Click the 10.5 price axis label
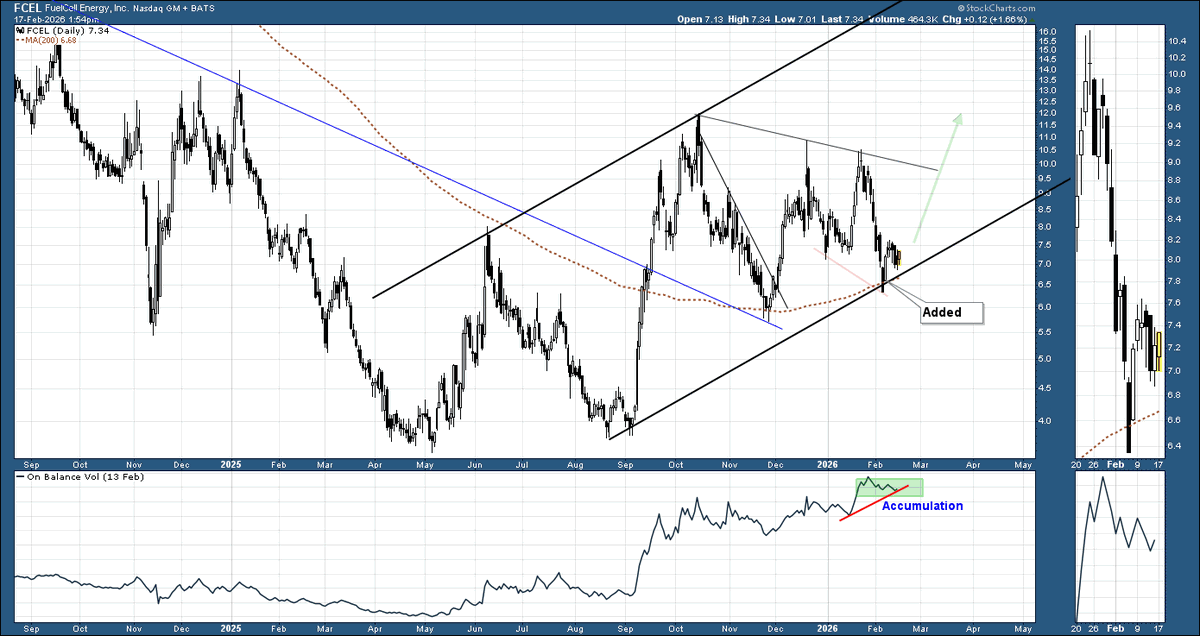Viewport: 1200px width, 636px height. coord(1047,151)
